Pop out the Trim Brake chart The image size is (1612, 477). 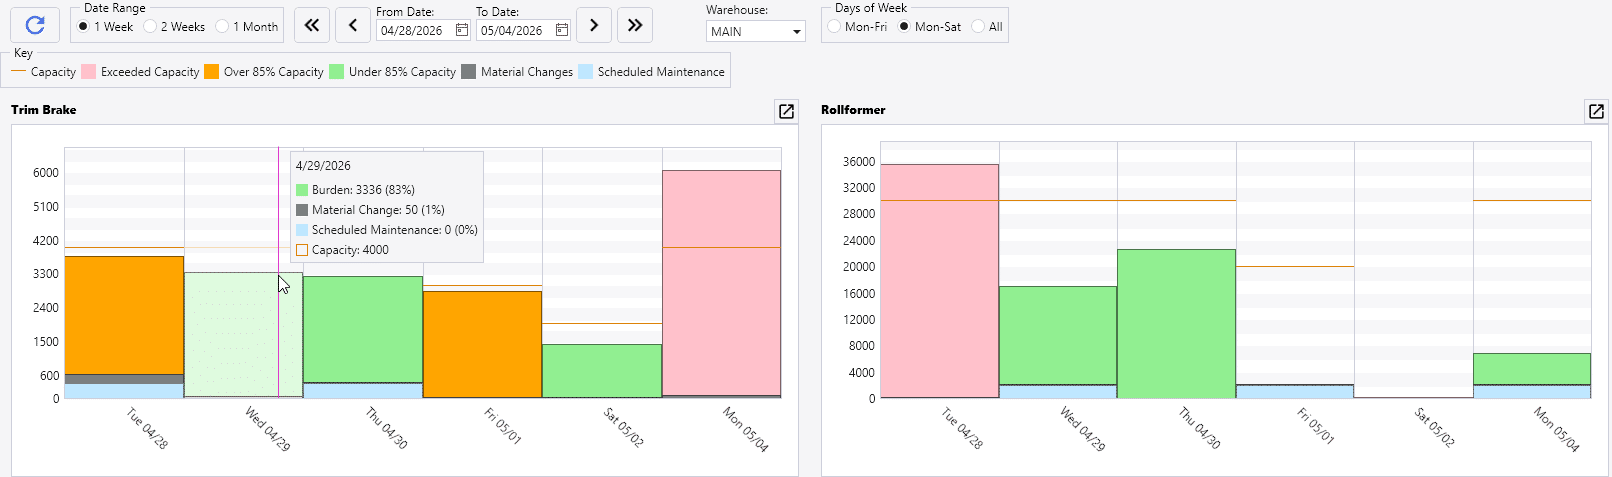[x=786, y=111]
